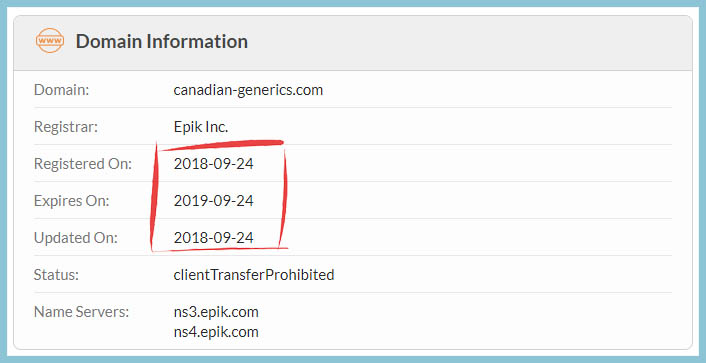
Task: Click the Expires On: label
Action: pyautogui.click(x=72, y=201)
